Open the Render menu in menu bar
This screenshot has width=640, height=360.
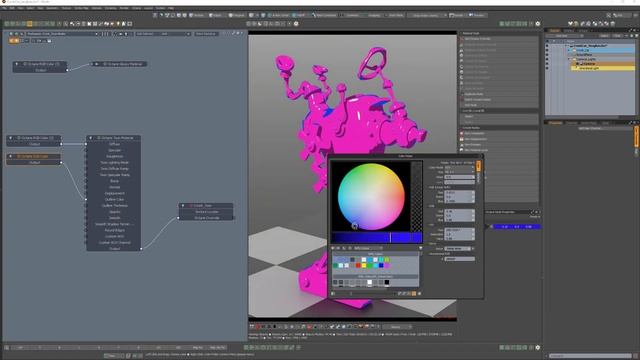[124, 8]
